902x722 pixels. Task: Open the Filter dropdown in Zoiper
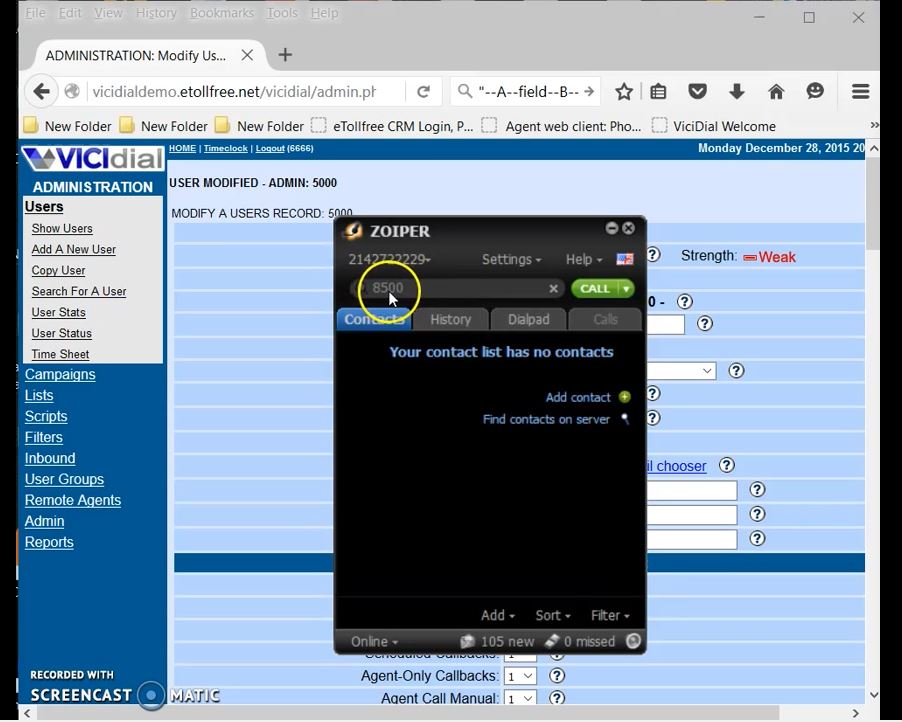point(610,616)
